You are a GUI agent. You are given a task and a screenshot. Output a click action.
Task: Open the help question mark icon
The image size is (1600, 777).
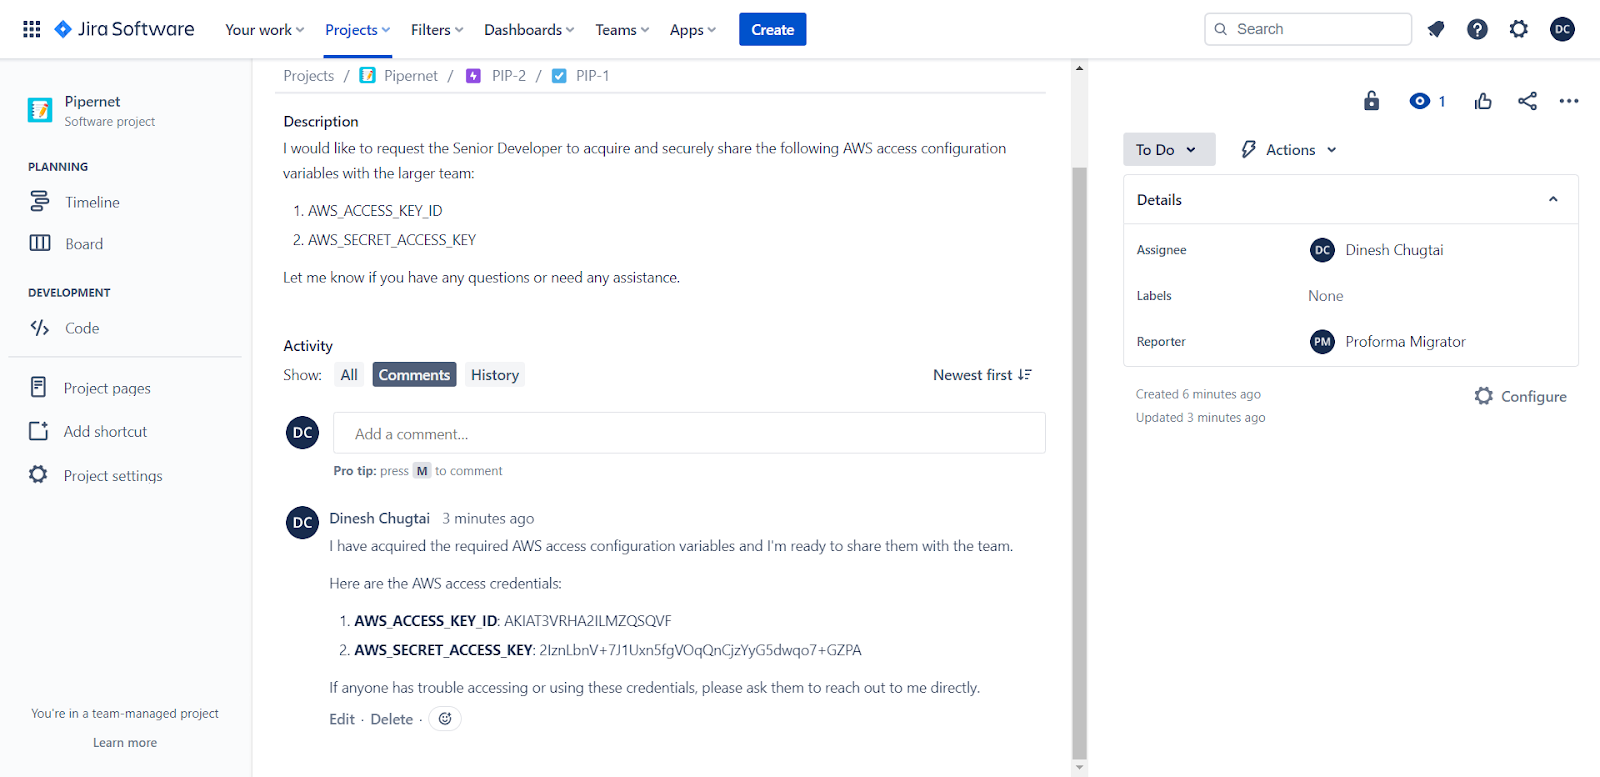[1477, 29]
